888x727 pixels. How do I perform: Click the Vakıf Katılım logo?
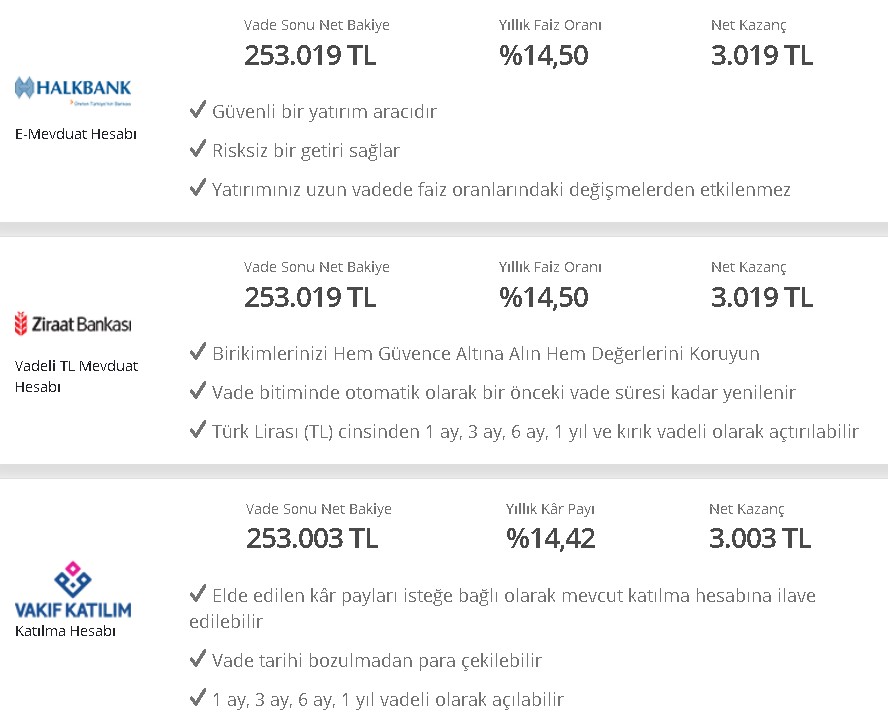click(72, 589)
